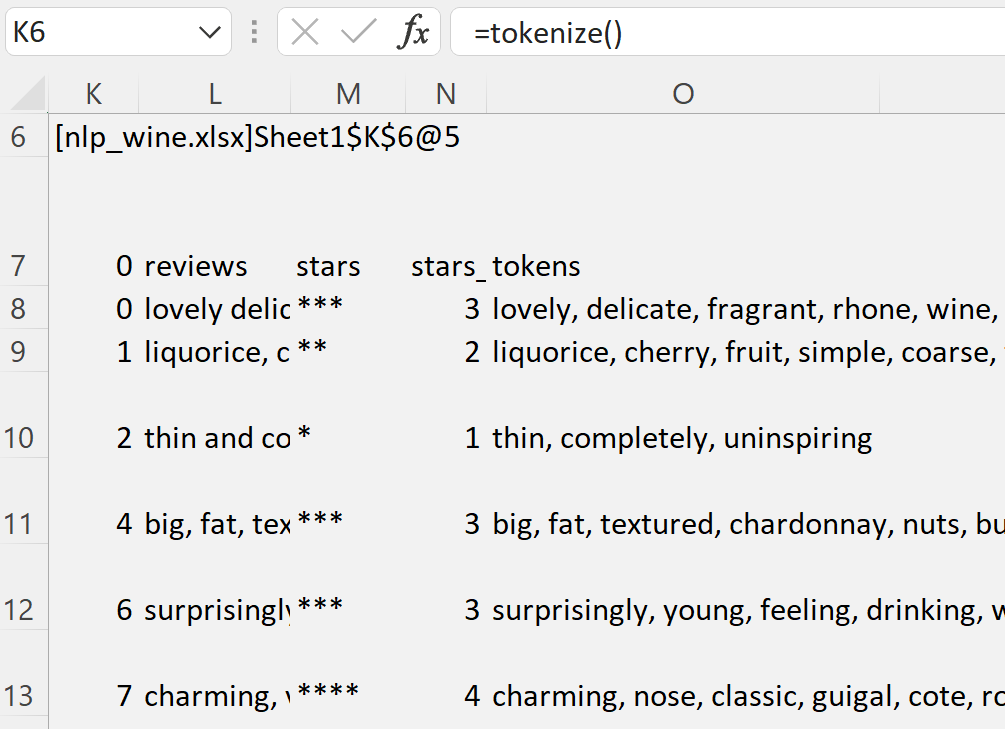
Task: Select row header 10
Action: click(22, 437)
